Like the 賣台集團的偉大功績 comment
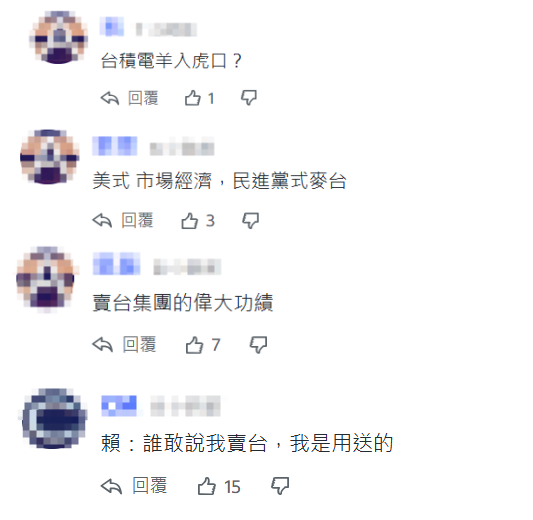Viewport: 533px width, 520px height. [x=194, y=345]
